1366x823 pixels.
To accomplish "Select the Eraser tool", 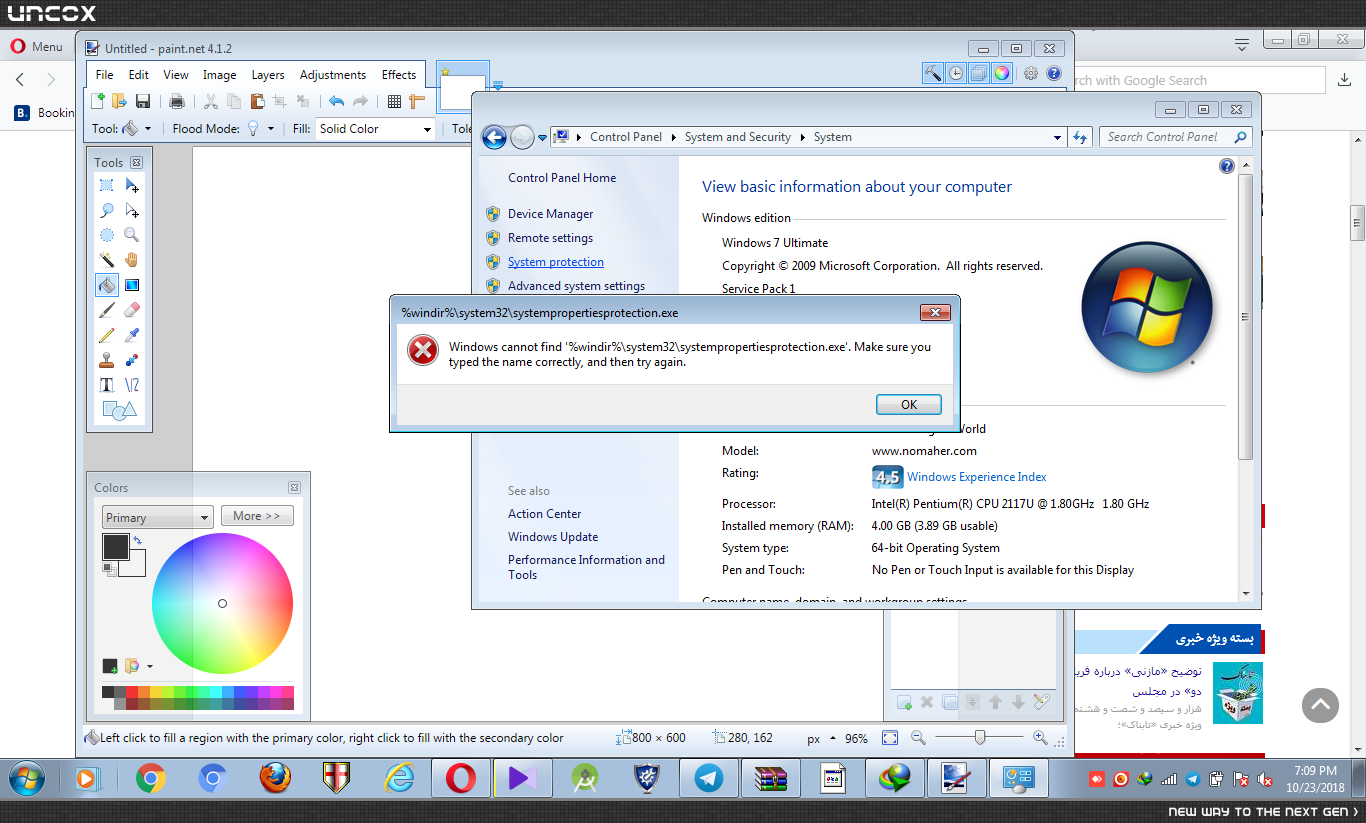I will (x=132, y=310).
